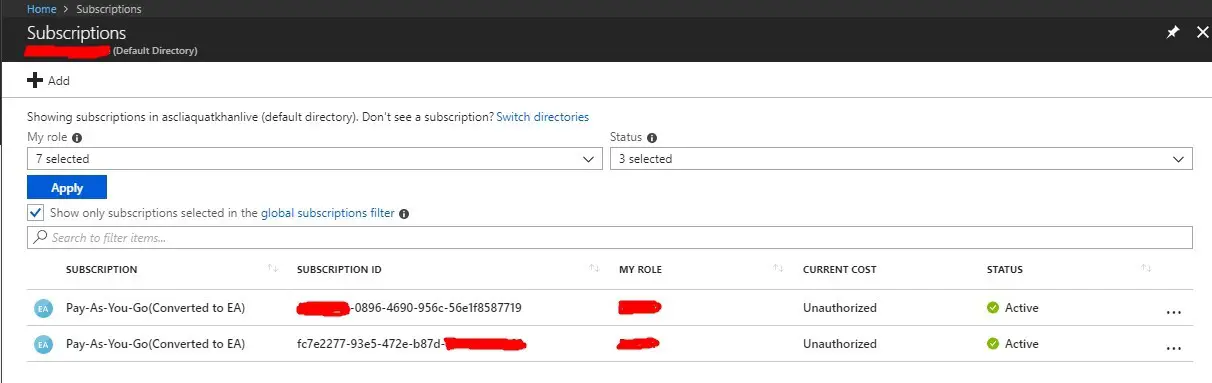Image resolution: width=1212 pixels, height=383 pixels.
Task: Pin the Subscriptions blade to dashboard
Action: 1173,33
